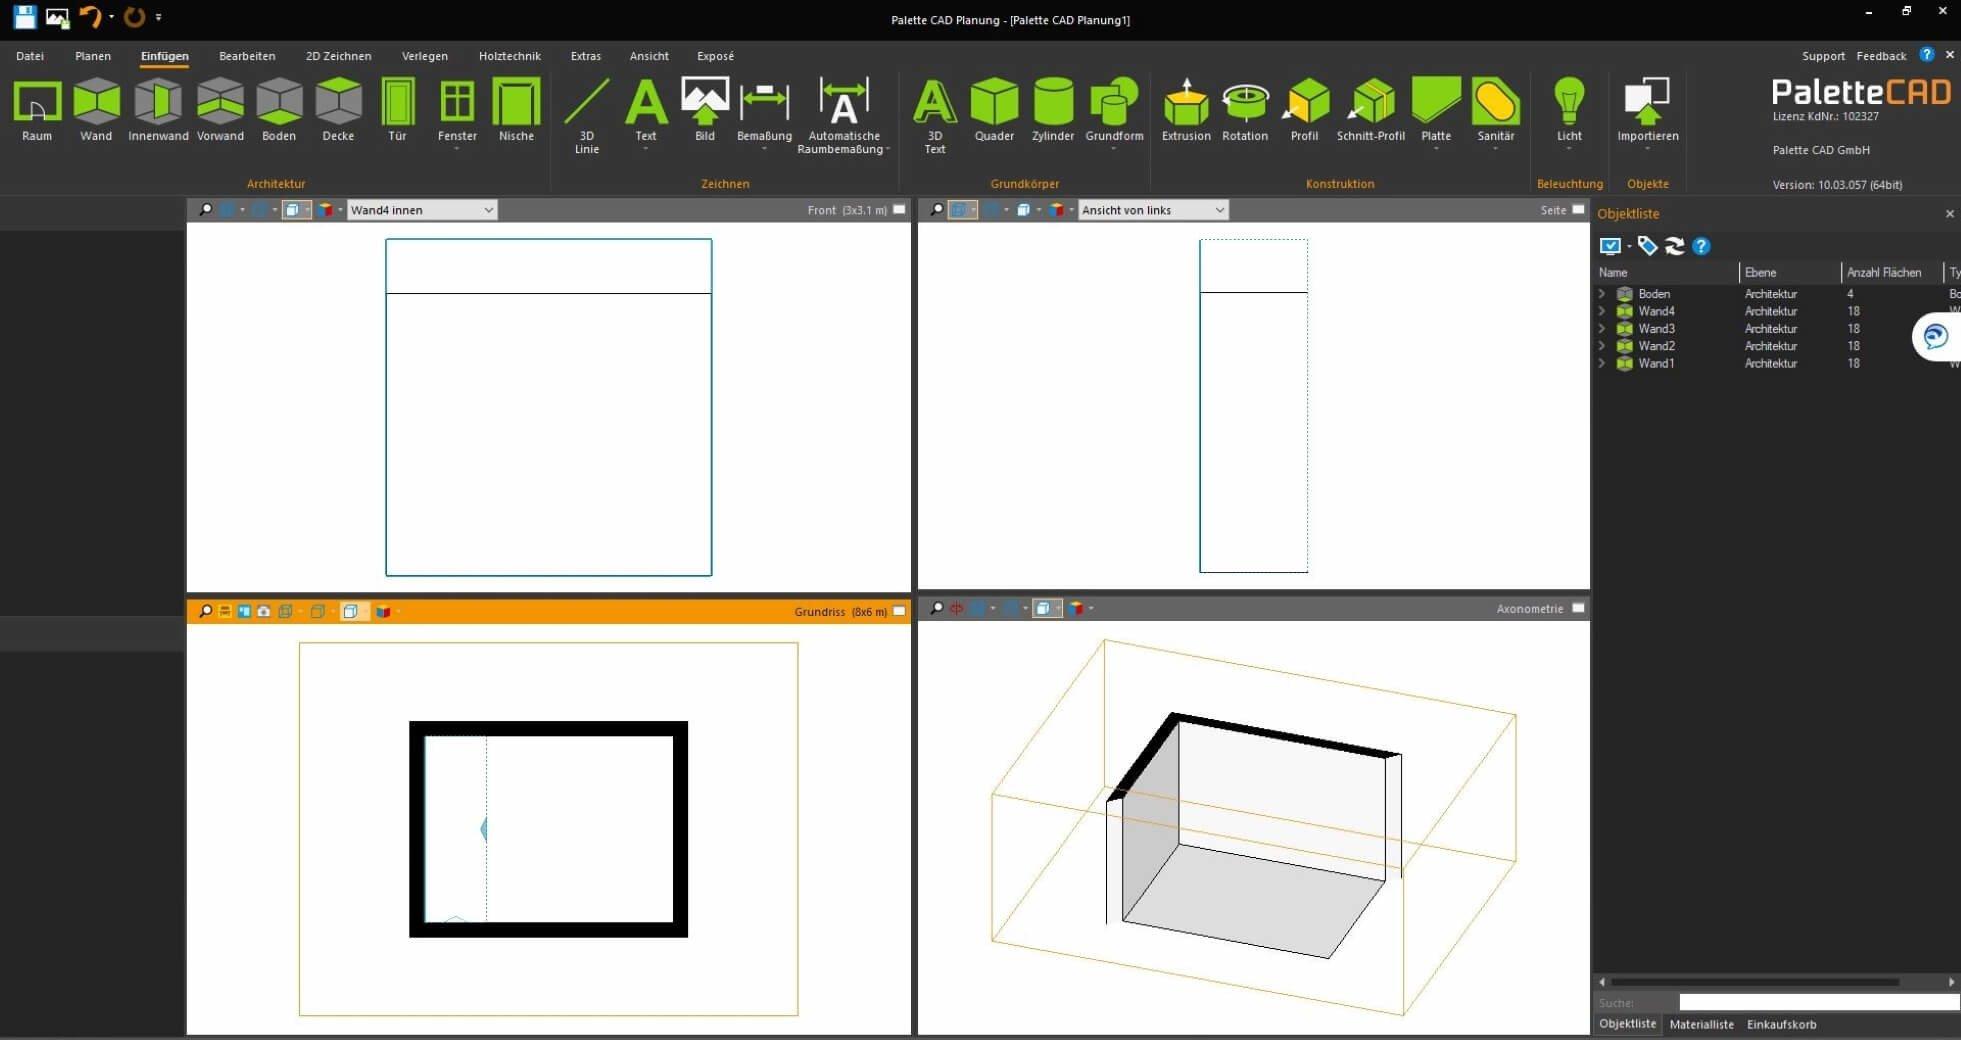Open the Ansicht menu

(649, 56)
